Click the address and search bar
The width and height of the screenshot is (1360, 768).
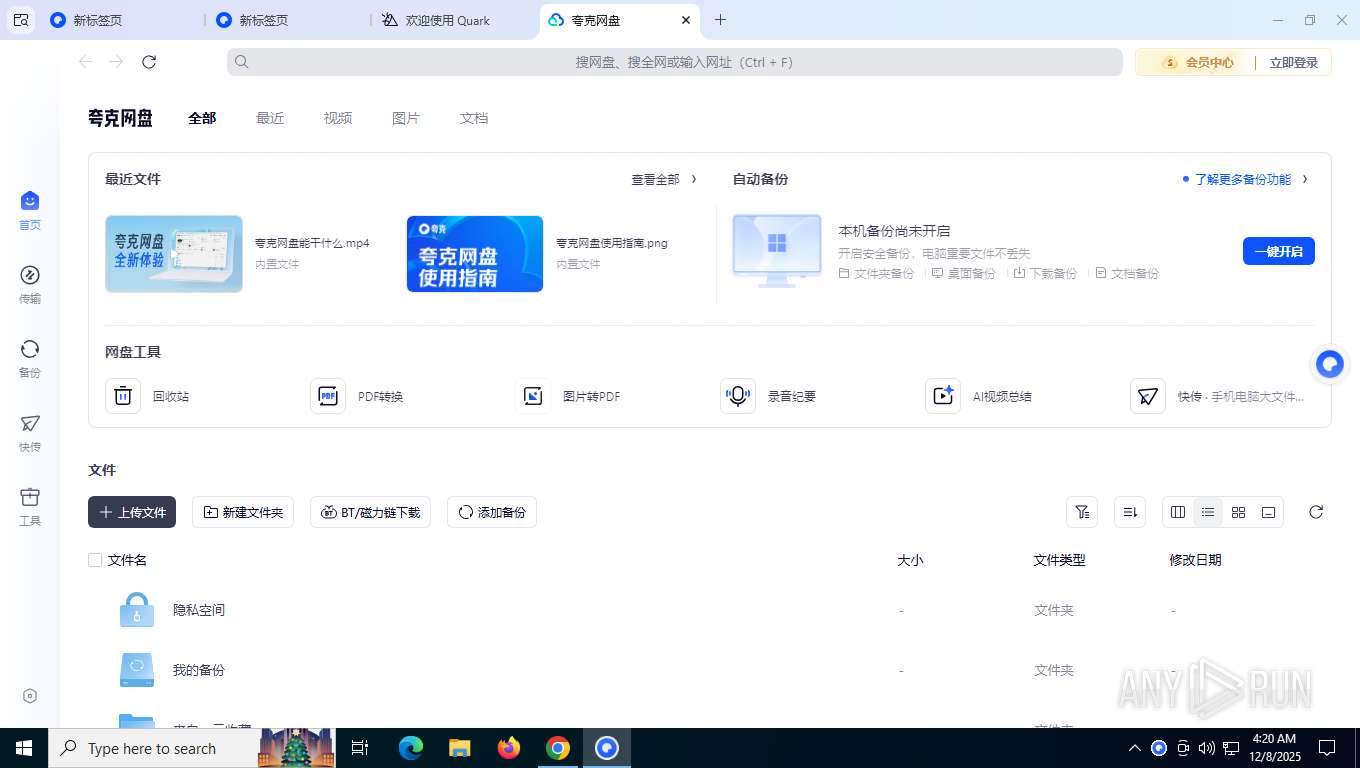675,62
